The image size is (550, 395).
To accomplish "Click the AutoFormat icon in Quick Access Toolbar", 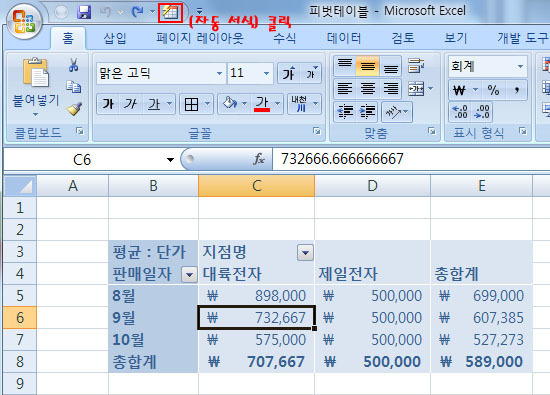I will [x=170, y=13].
